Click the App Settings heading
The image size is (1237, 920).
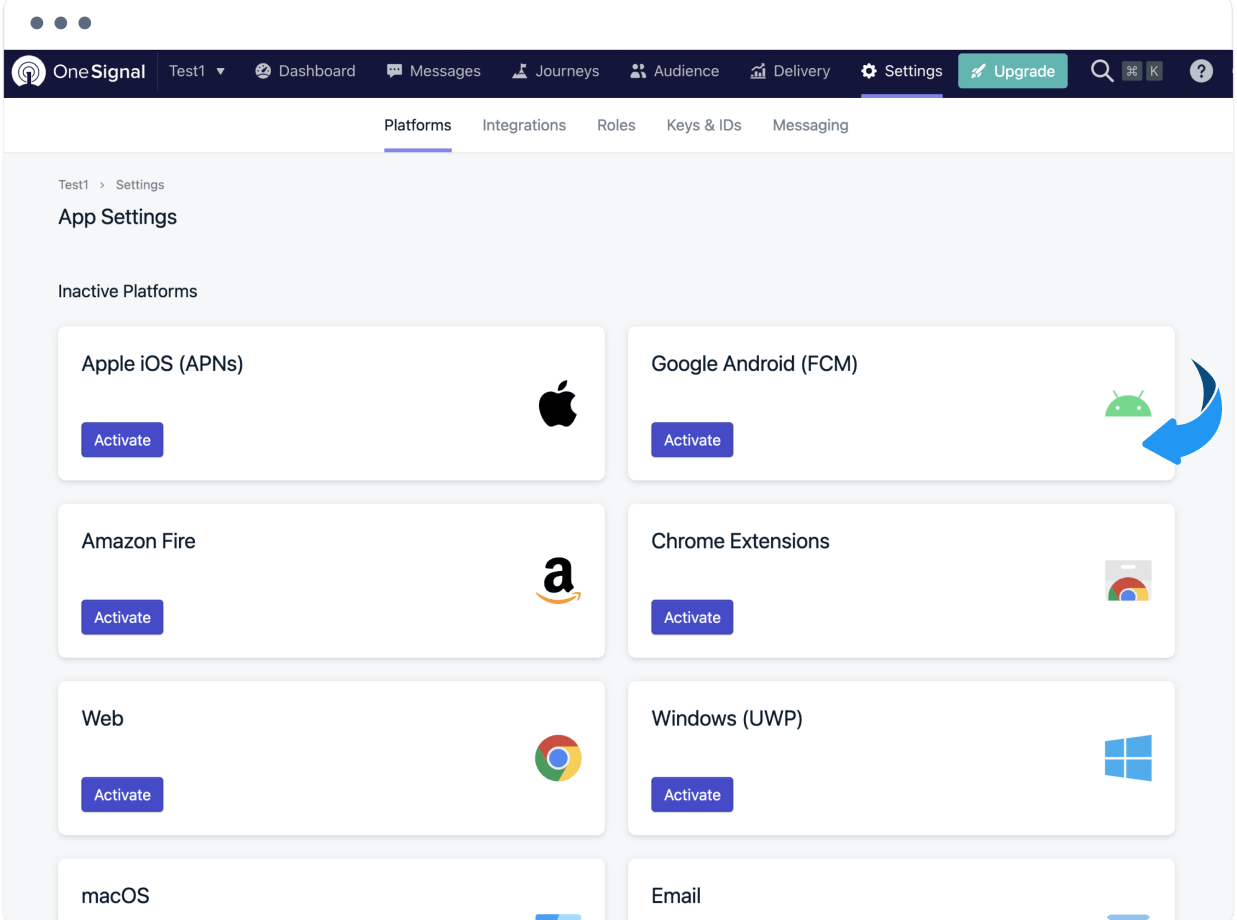(117, 217)
